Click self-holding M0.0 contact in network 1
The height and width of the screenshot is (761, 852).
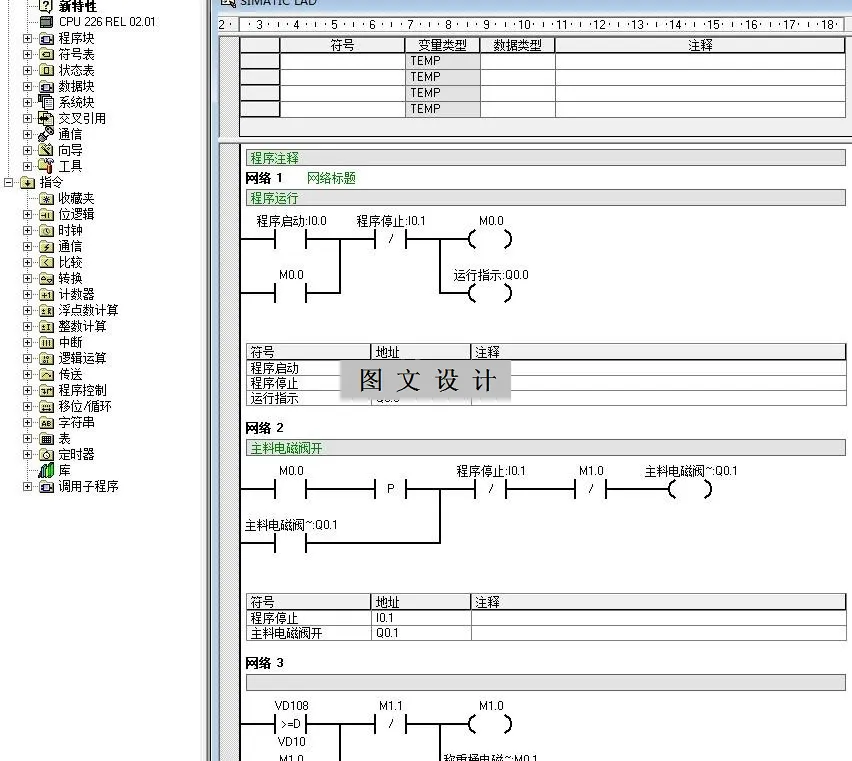[291, 293]
